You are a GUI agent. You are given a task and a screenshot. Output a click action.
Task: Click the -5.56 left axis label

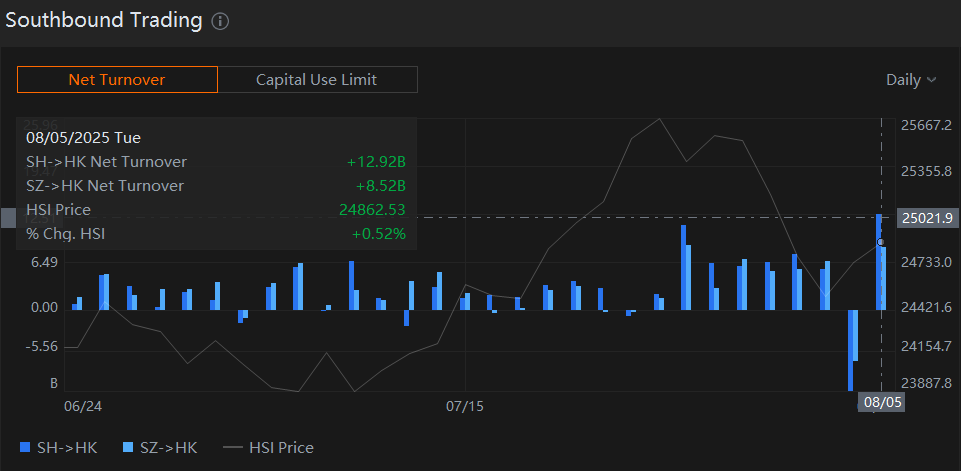[x=41, y=347]
